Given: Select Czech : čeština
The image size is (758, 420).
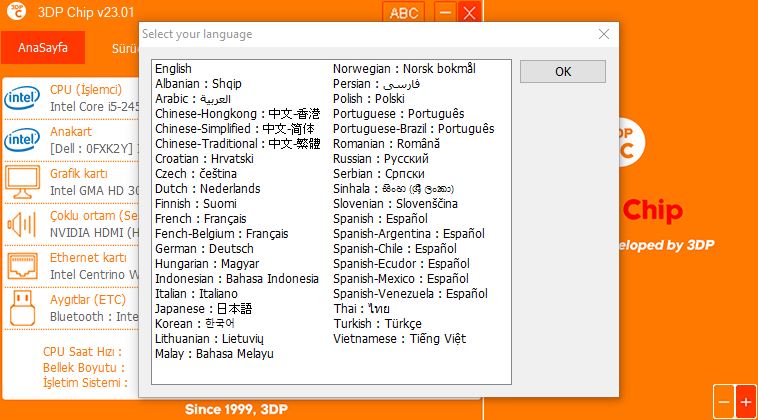Looking at the screenshot, I should (196, 174).
